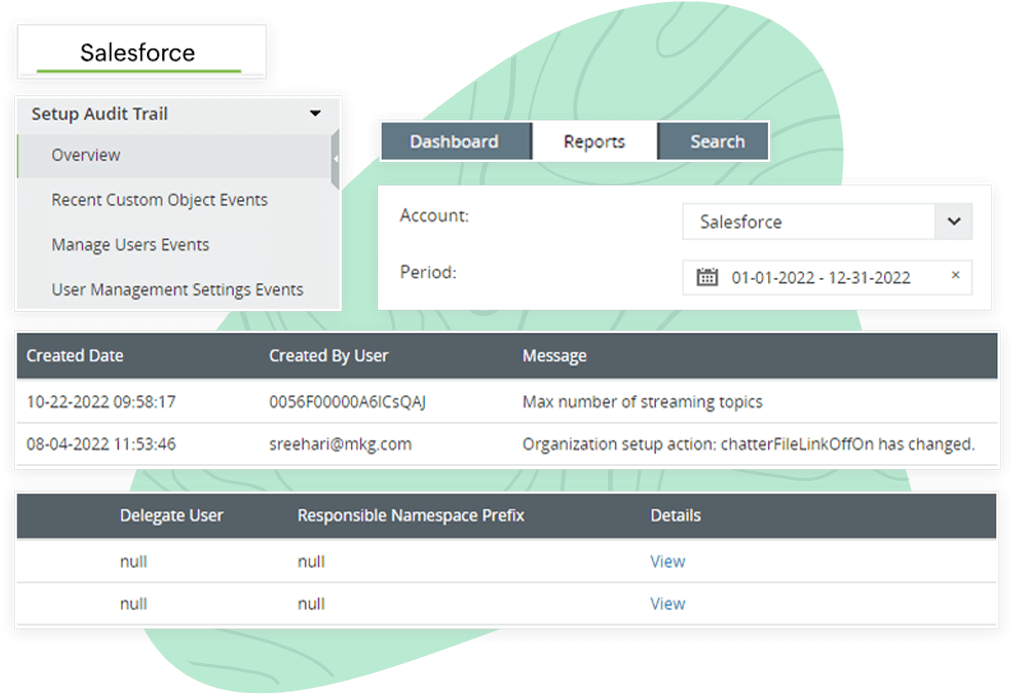Open the Overview section in the sidebar

[x=86, y=155]
